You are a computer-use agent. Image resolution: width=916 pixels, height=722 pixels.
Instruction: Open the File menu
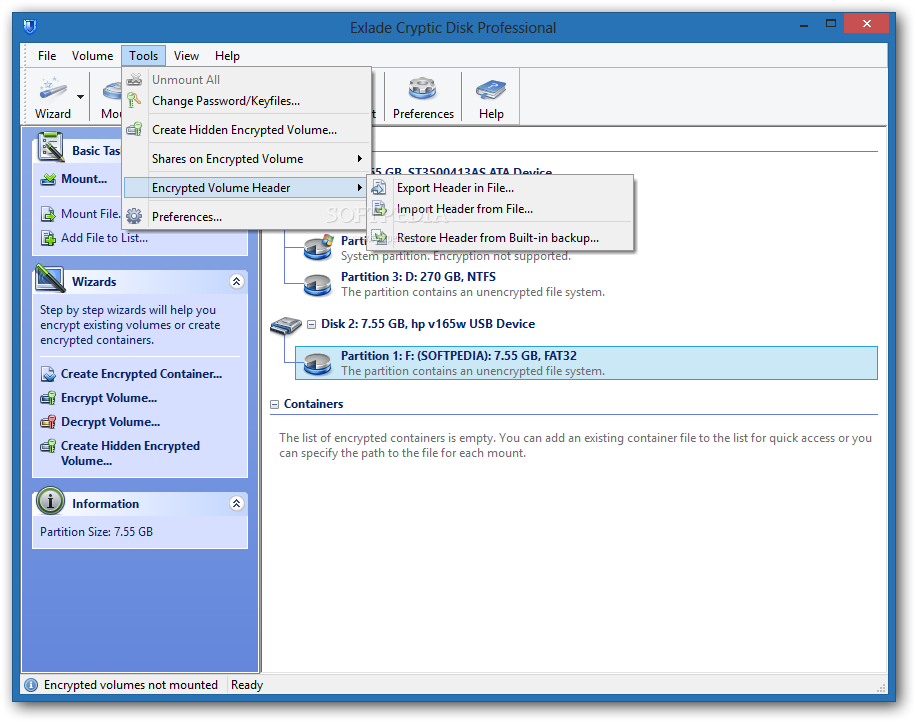(x=47, y=55)
